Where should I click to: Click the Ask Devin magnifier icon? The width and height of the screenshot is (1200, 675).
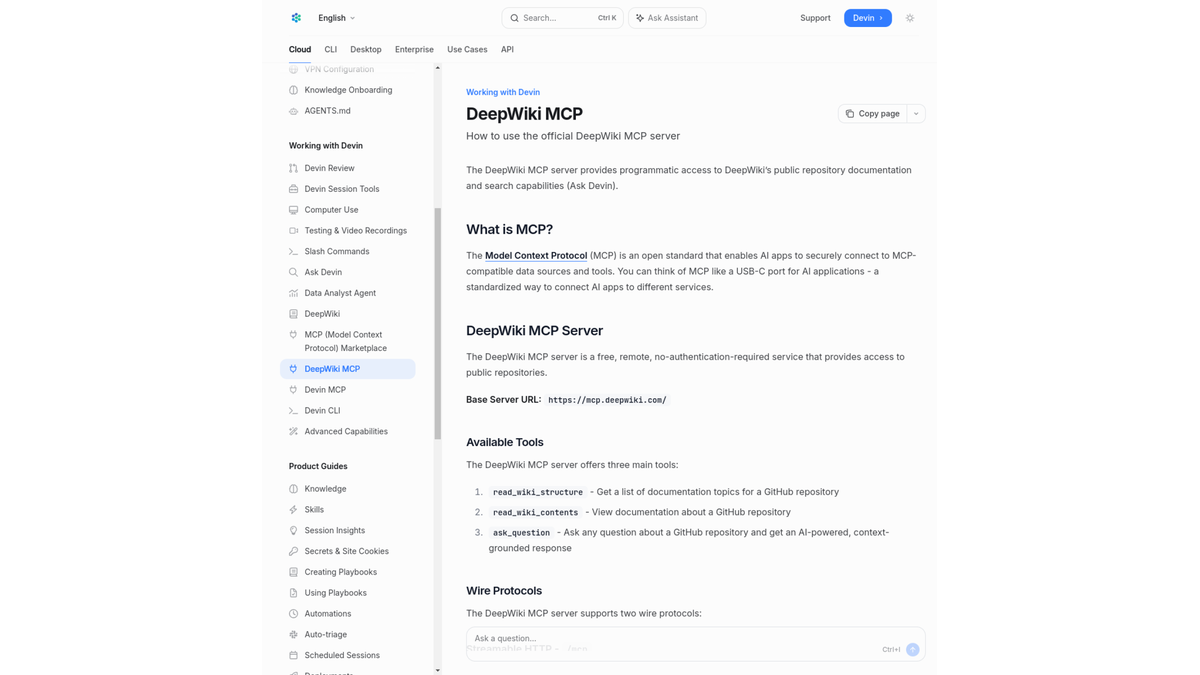tap(294, 272)
